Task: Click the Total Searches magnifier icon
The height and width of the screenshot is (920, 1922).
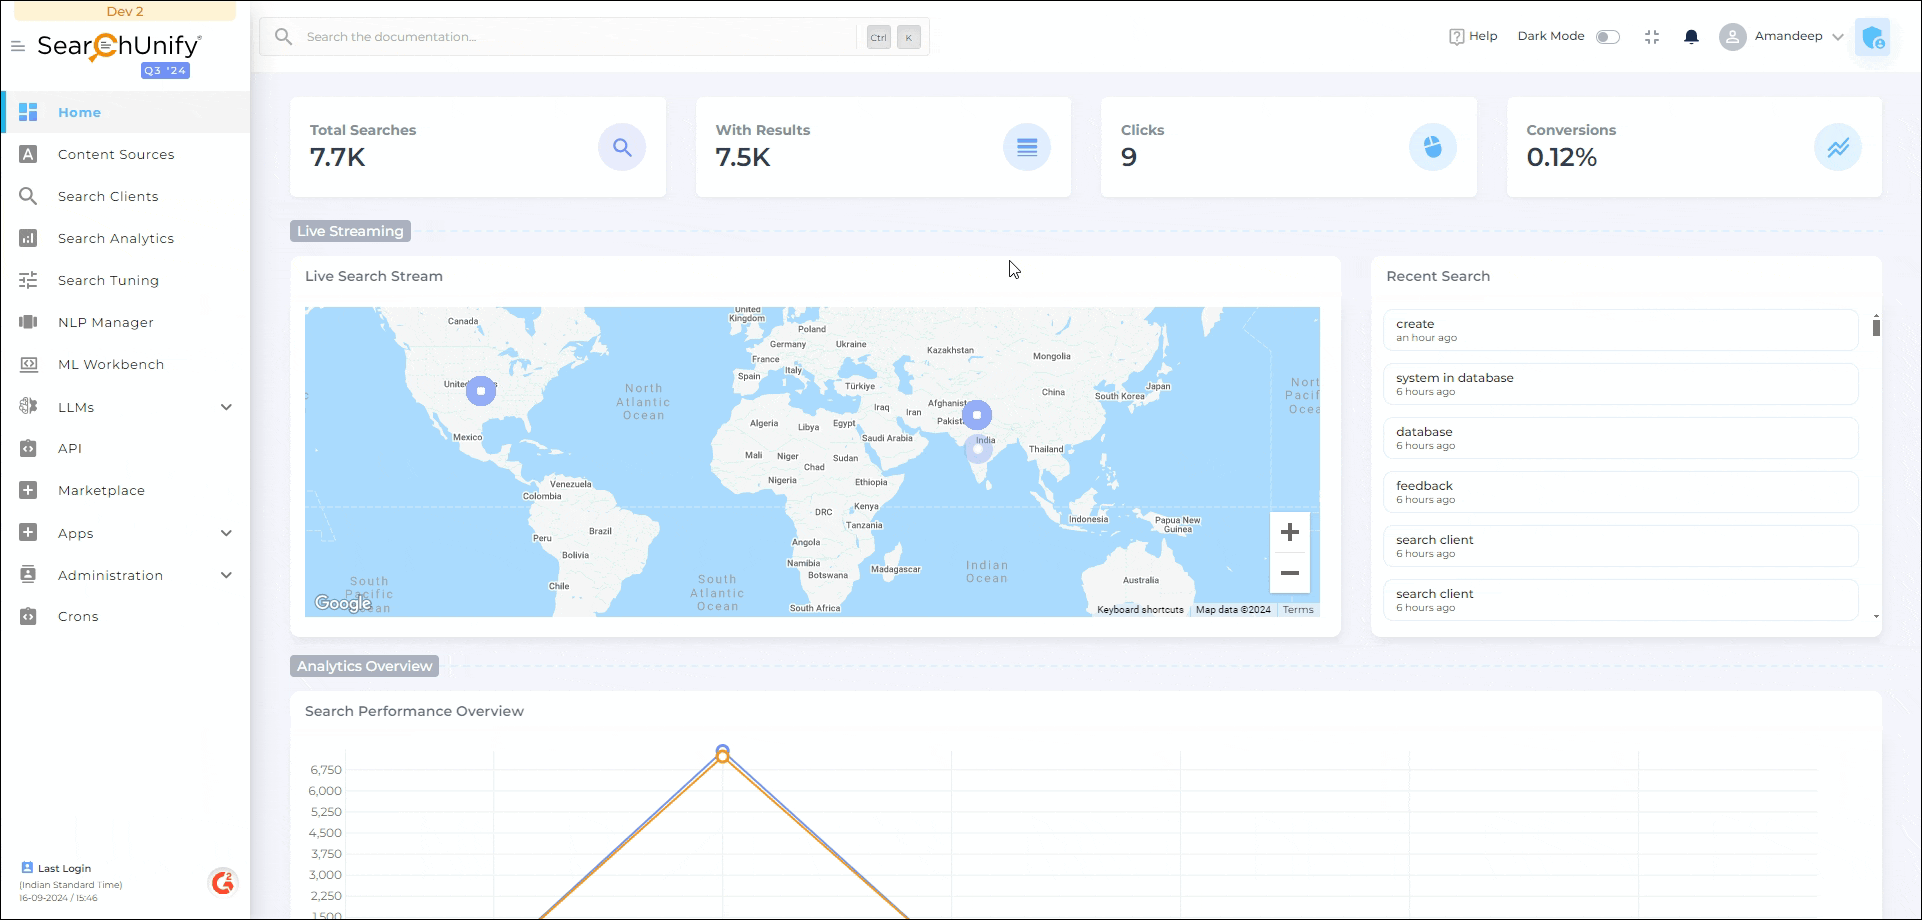Action: coord(622,148)
